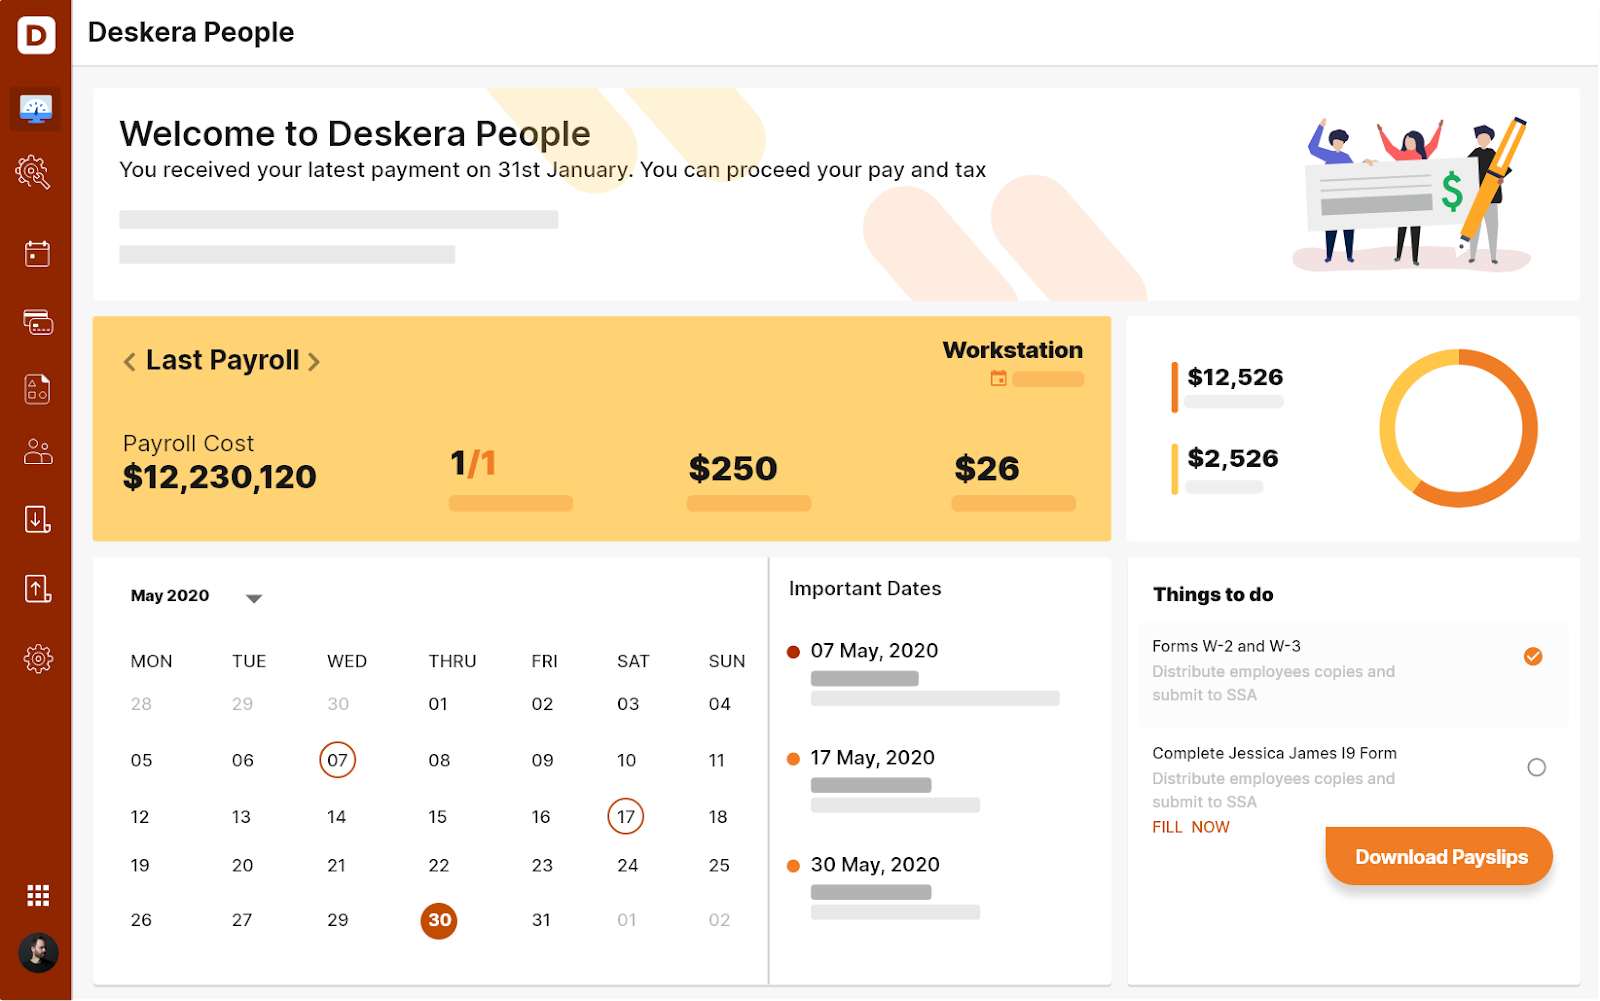Viewport: 1600px width, 1001px height.
Task: Open the employees people icon in sidebar
Action: [37, 452]
